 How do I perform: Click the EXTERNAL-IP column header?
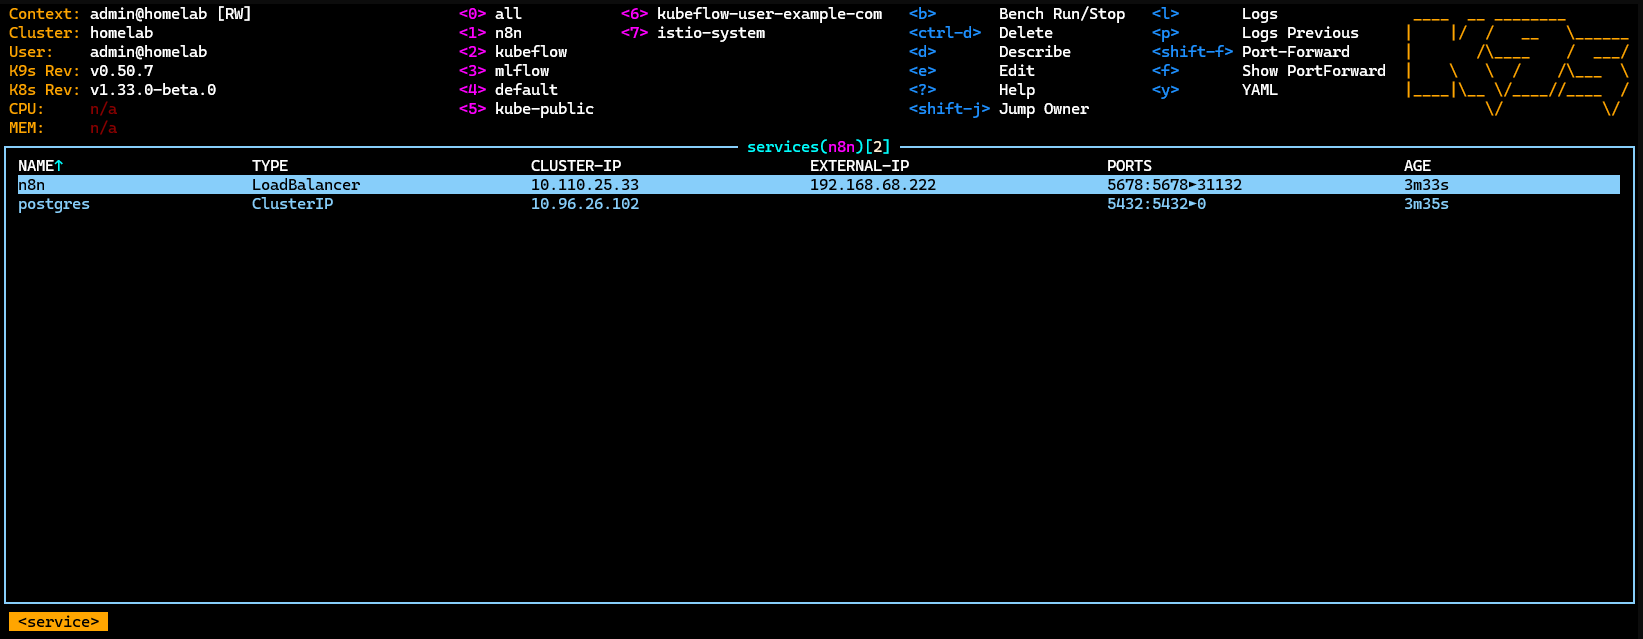[860, 166]
